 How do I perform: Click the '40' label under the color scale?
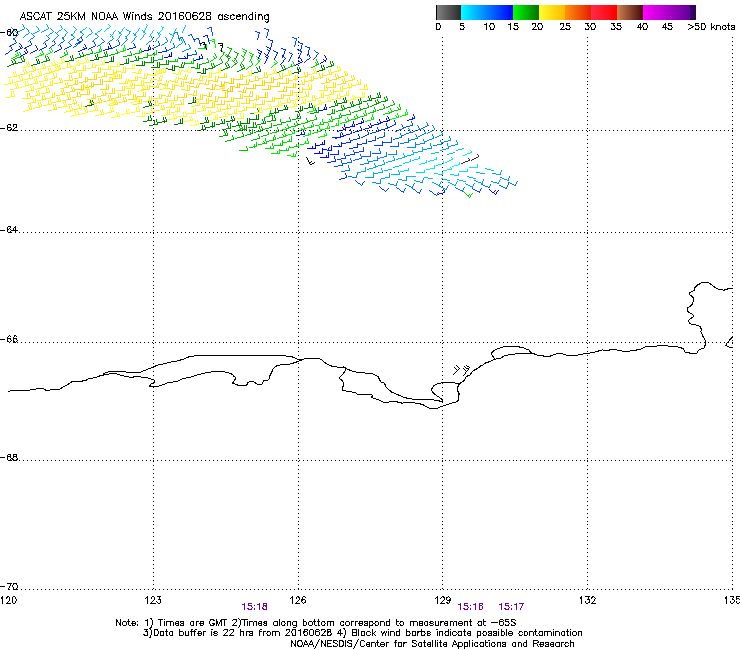(642, 27)
